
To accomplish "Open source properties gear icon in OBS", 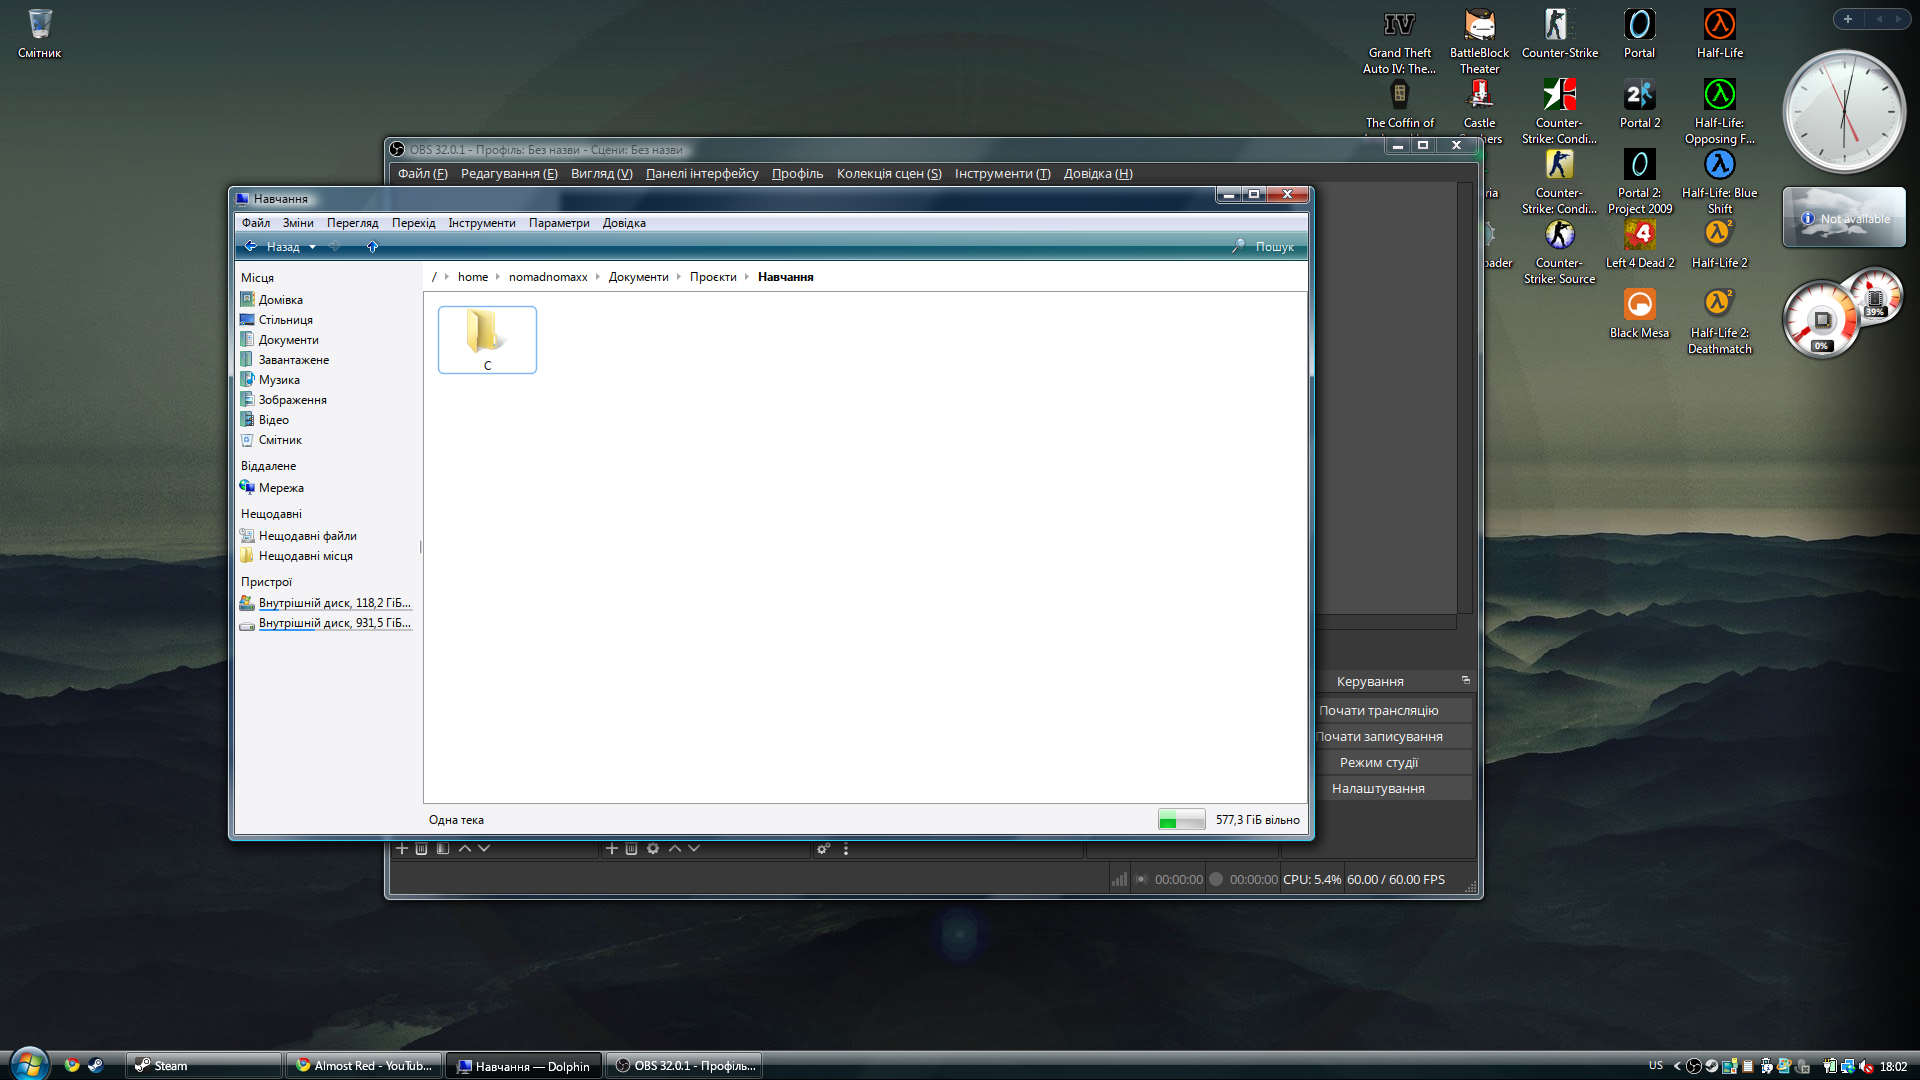I will coord(653,849).
